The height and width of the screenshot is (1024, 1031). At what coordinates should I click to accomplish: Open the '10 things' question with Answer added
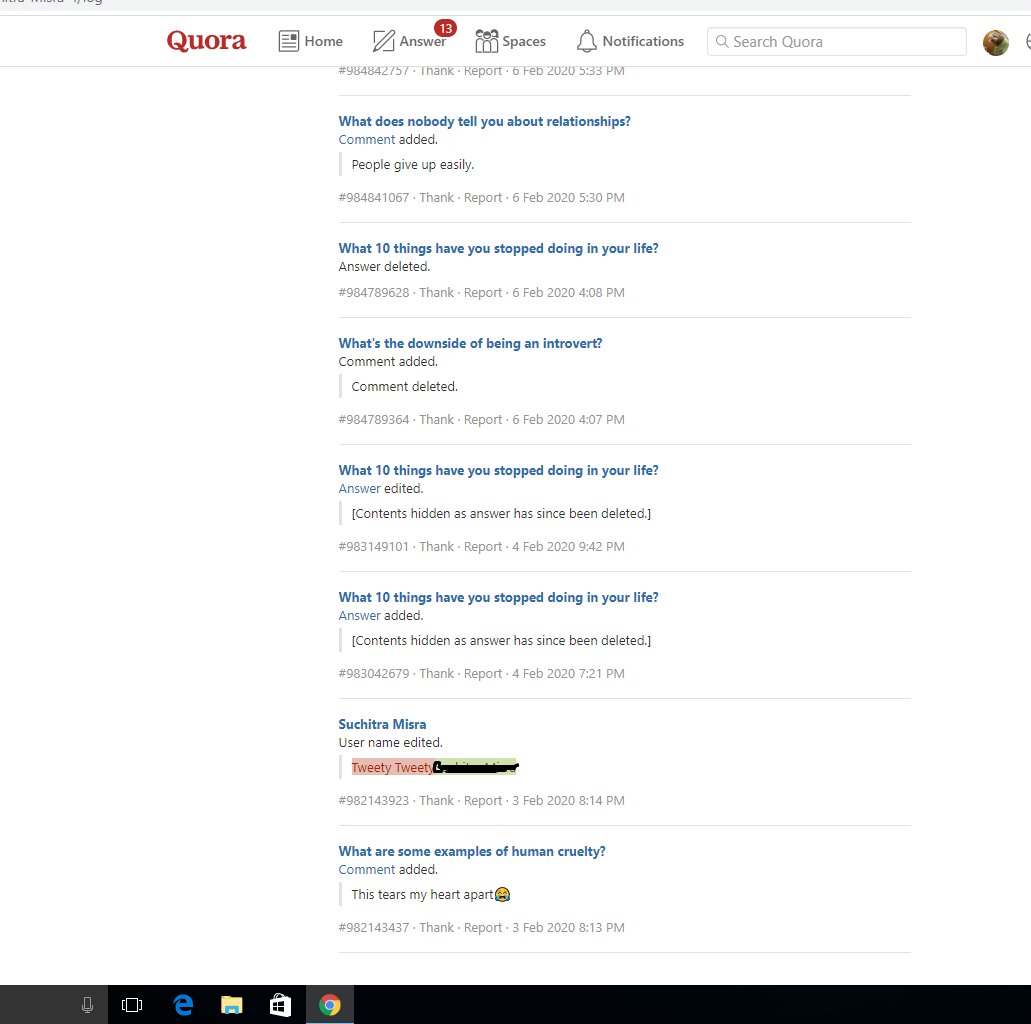coord(498,597)
